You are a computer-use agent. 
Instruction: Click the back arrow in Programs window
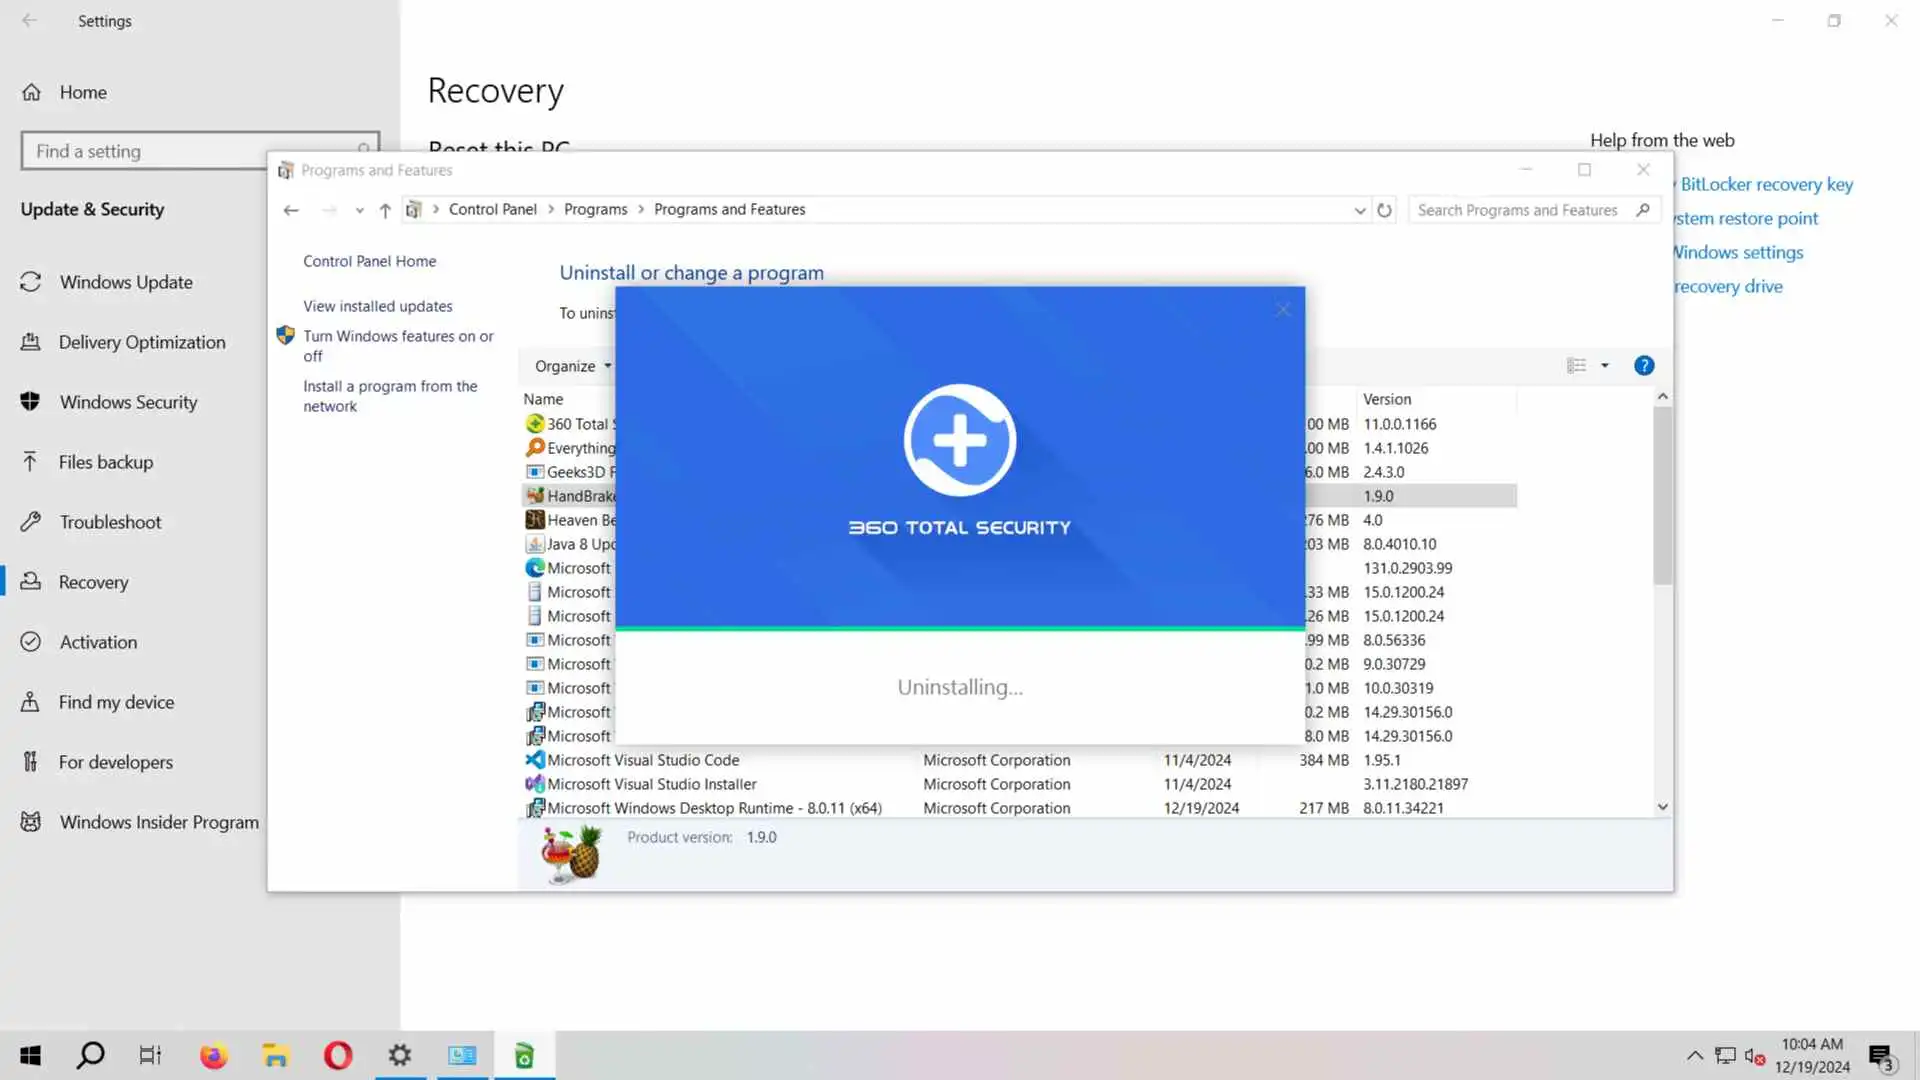pos(291,210)
